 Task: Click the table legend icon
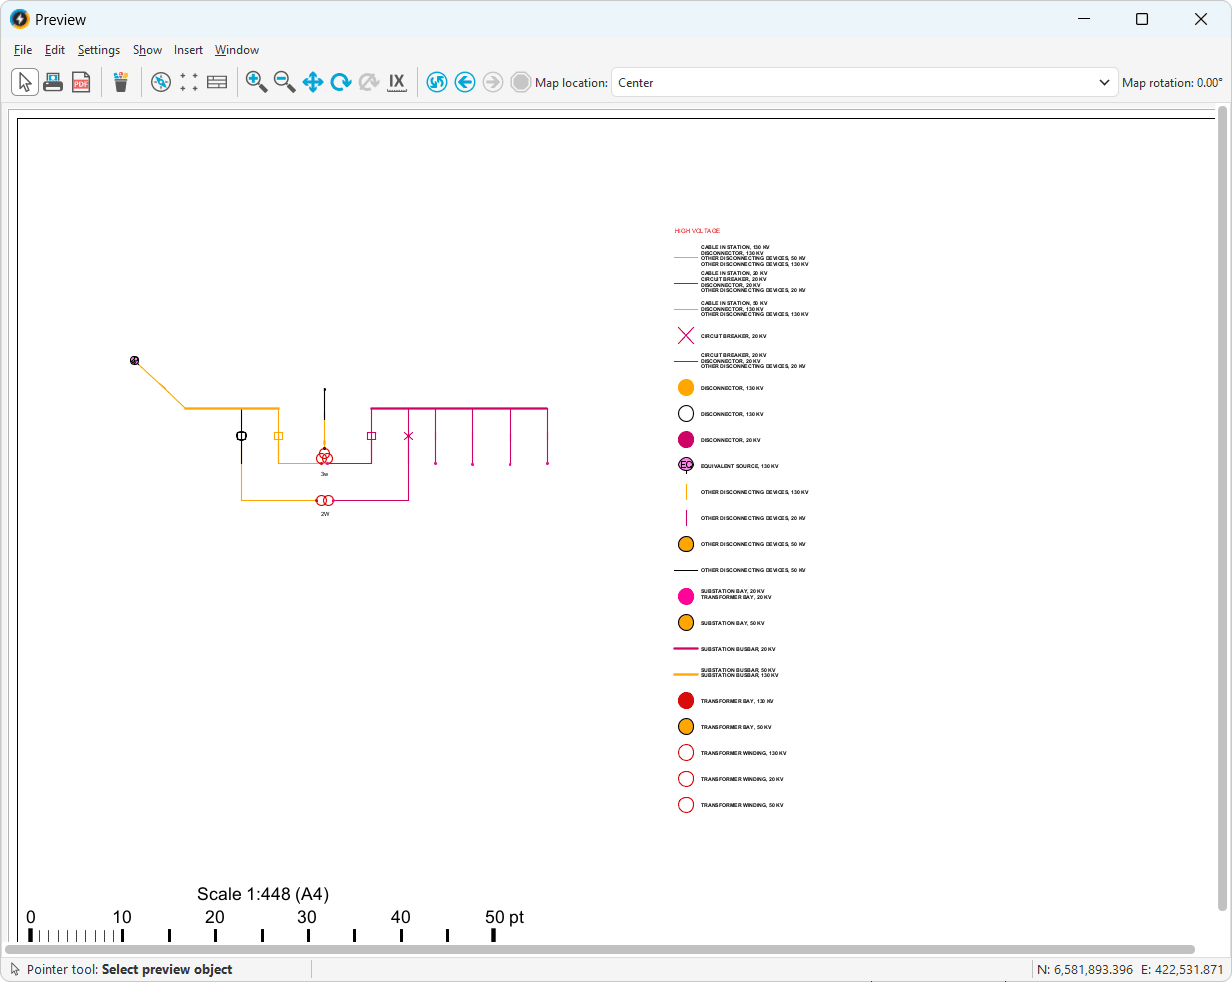tap(217, 82)
